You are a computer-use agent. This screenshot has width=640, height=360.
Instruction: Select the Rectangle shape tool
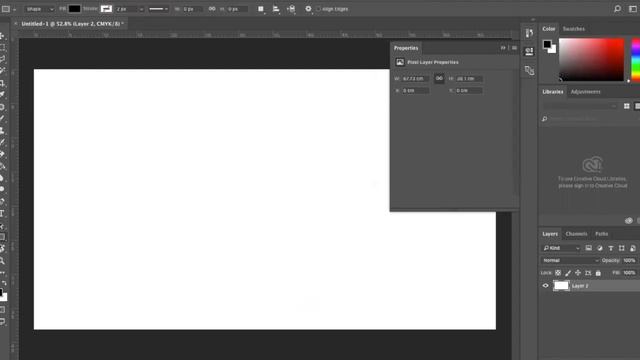coord(2,237)
